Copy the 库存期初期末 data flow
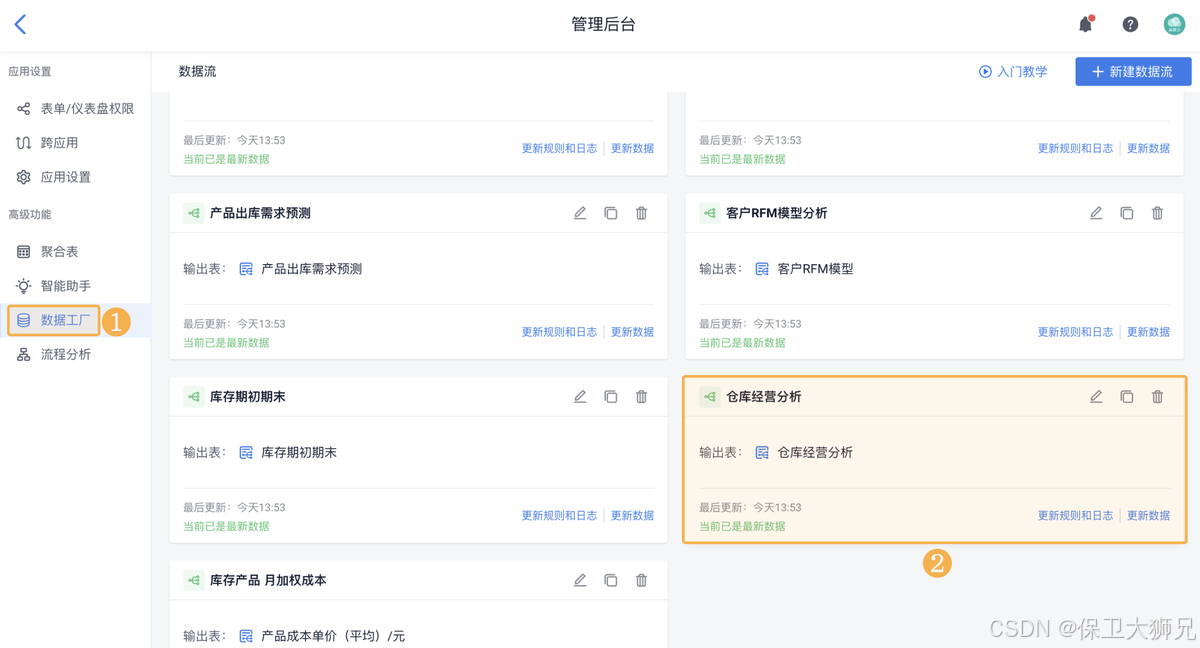The width and height of the screenshot is (1200, 648). click(611, 397)
